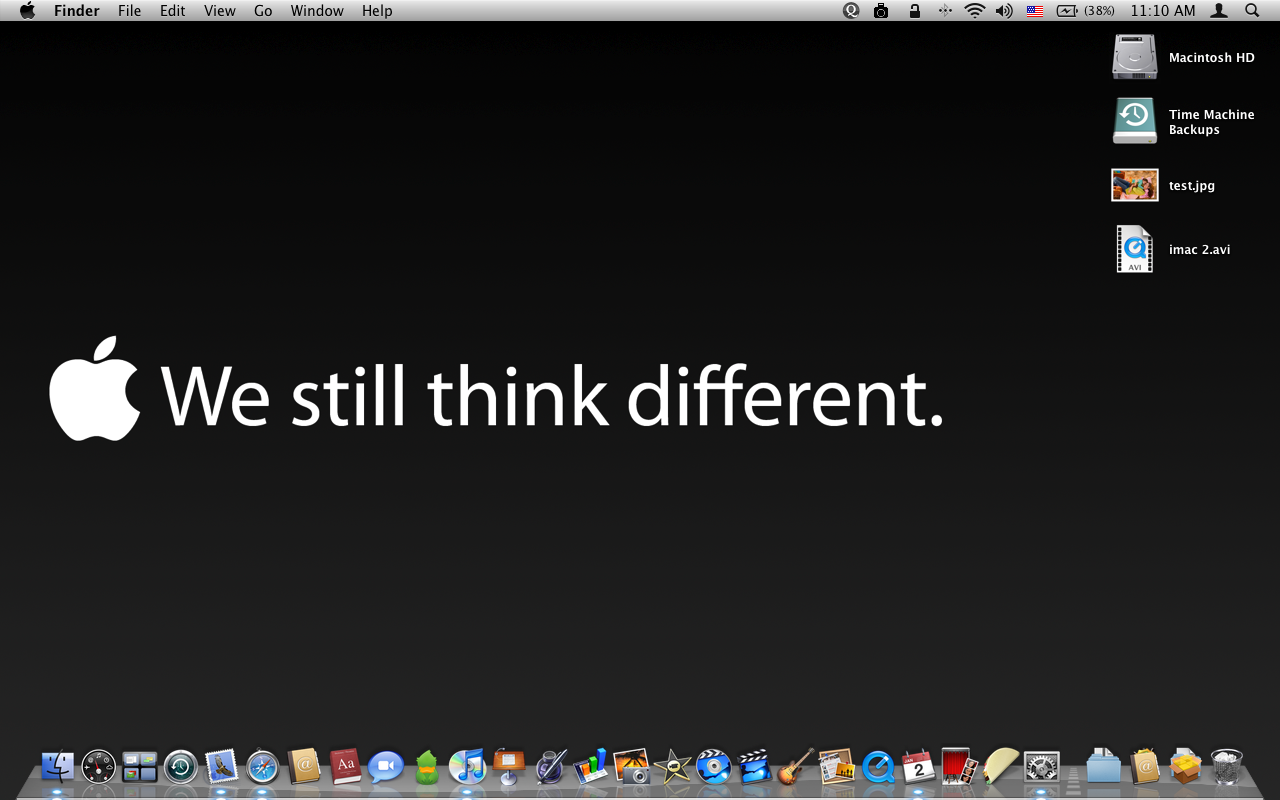1280x800 pixels.
Task: Launch Keynote podium icon
Action: click(x=509, y=767)
